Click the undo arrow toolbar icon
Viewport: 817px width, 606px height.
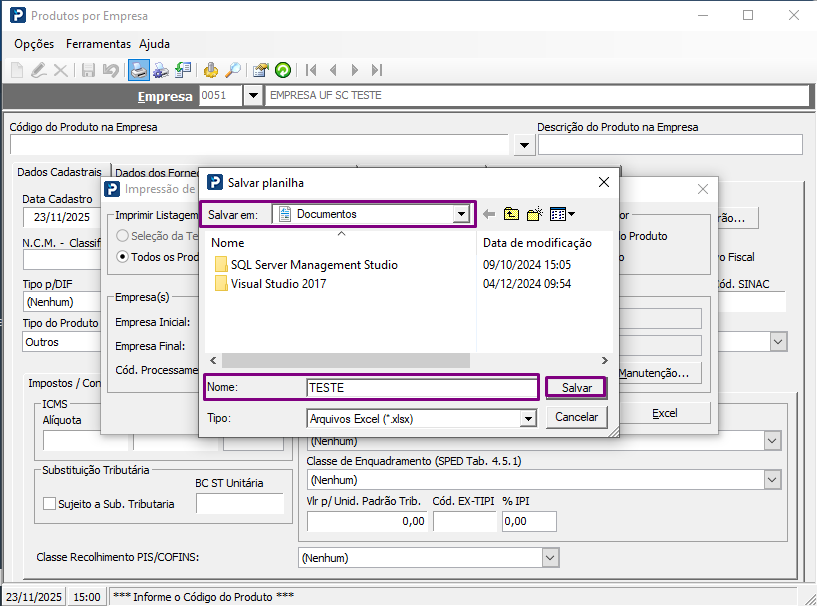(x=110, y=70)
